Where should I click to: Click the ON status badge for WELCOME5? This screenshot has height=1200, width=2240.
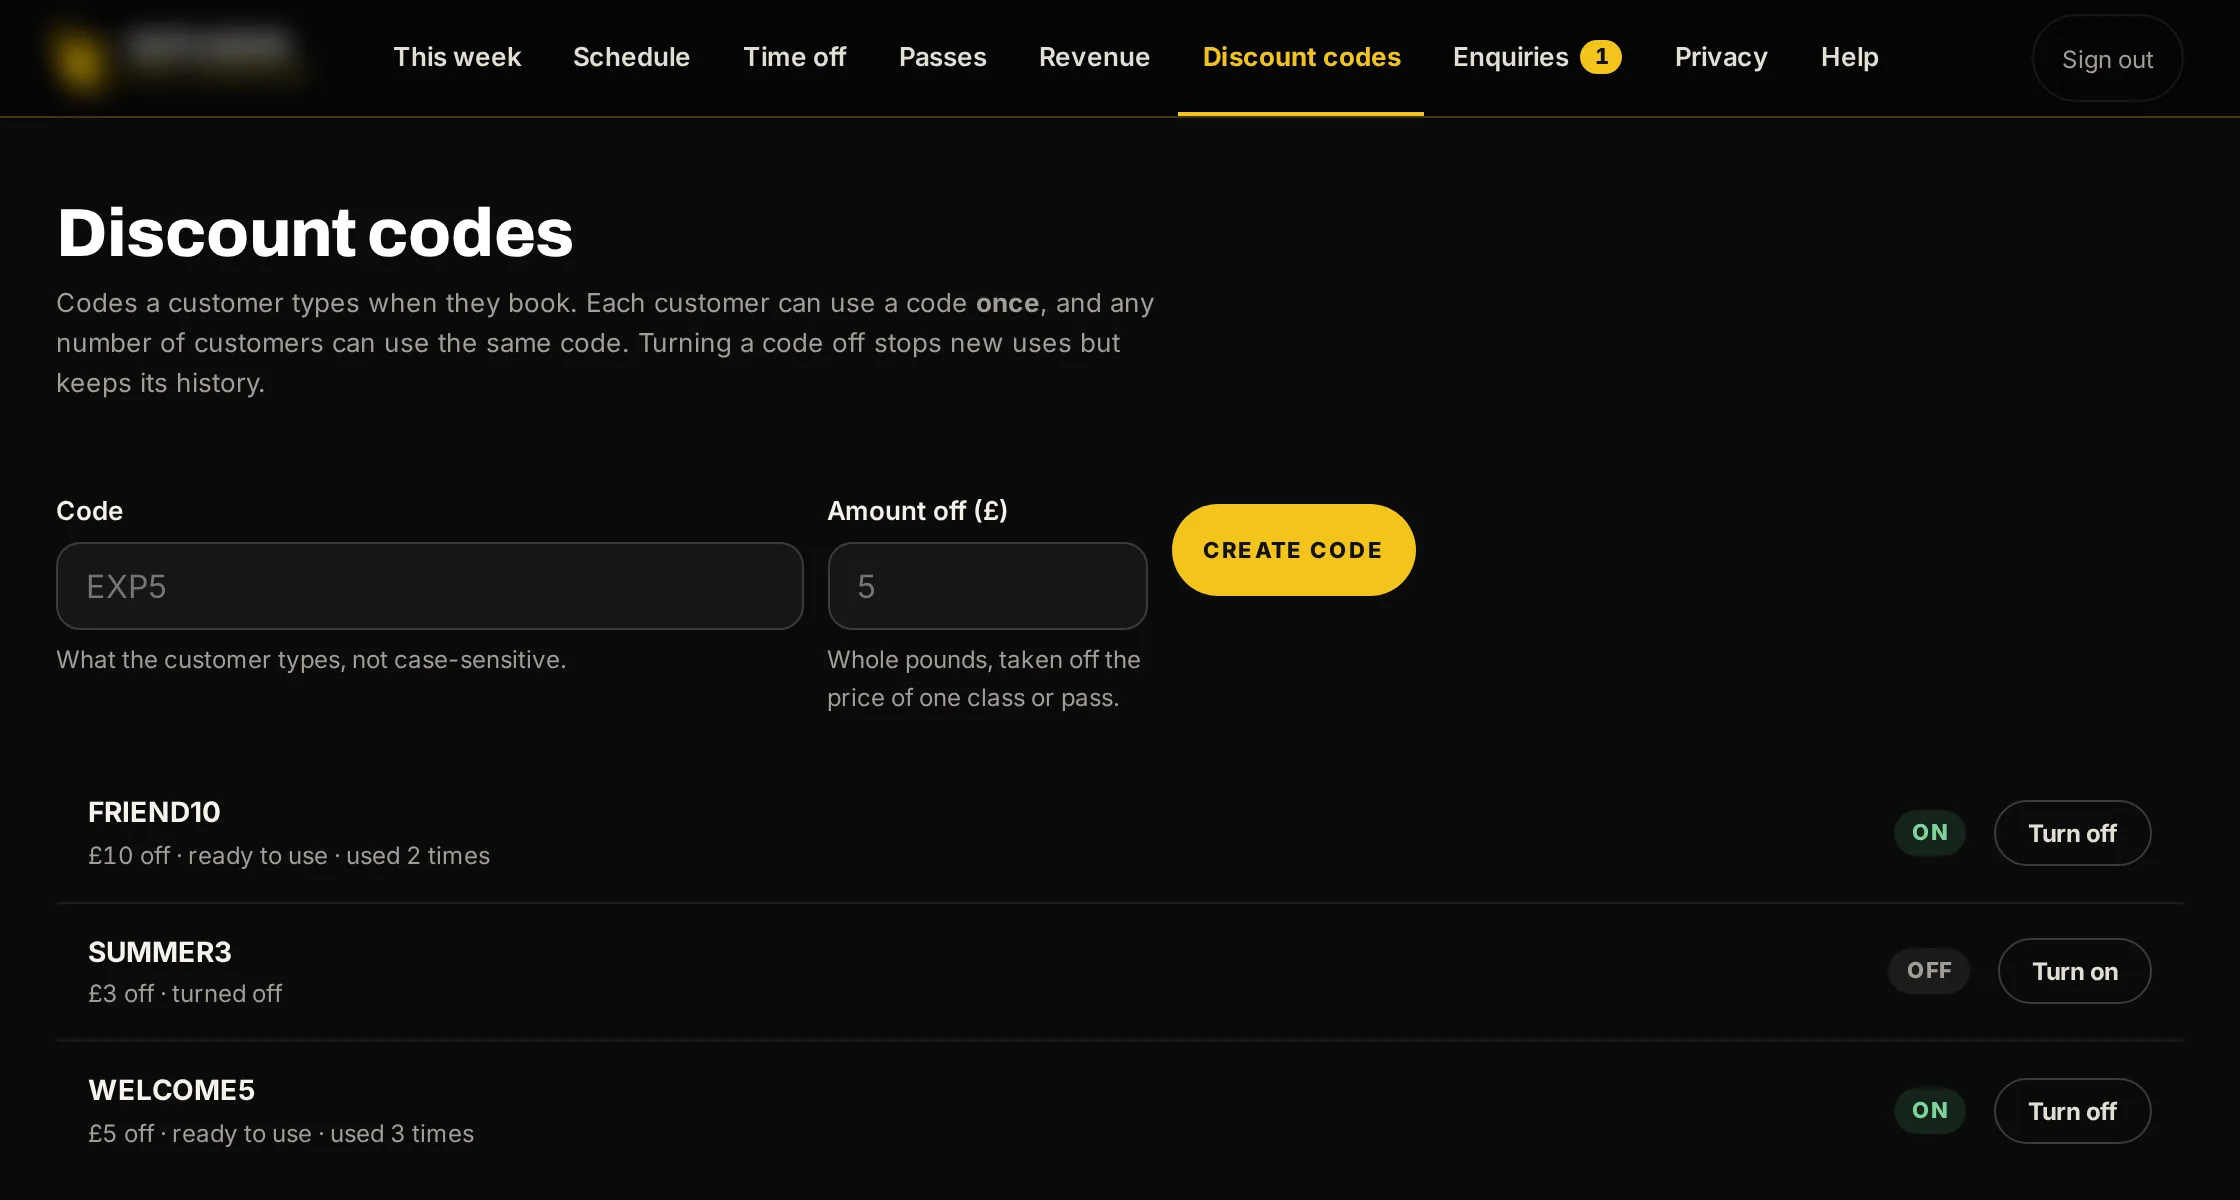coord(1930,1110)
